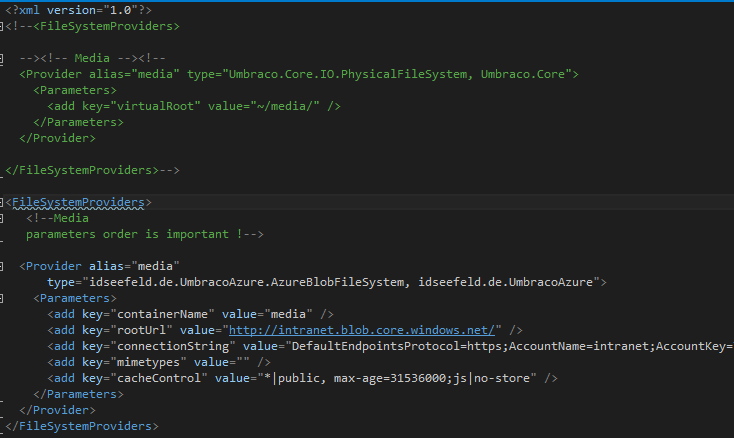Click the "connectionString" key
Screen dimensions: 734x438
pos(172,346)
